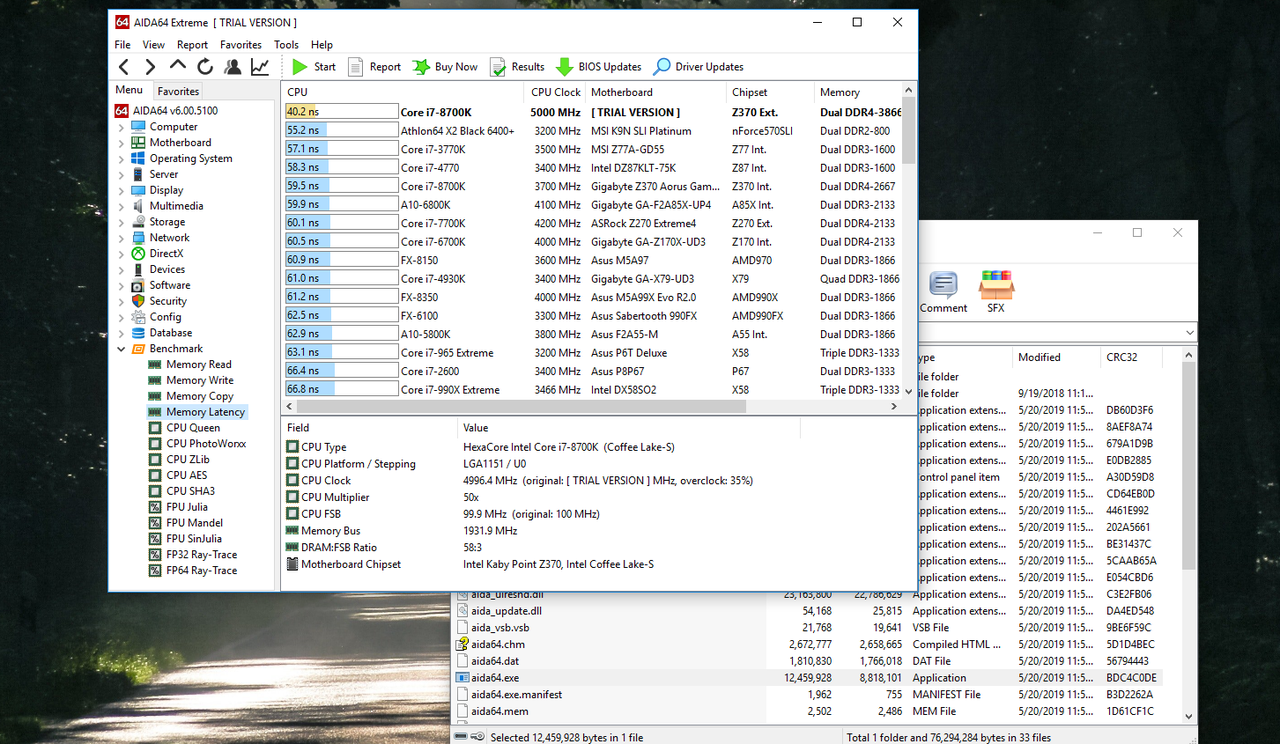Sort by the Motherboard column header
The height and width of the screenshot is (744, 1280).
(x=655, y=92)
